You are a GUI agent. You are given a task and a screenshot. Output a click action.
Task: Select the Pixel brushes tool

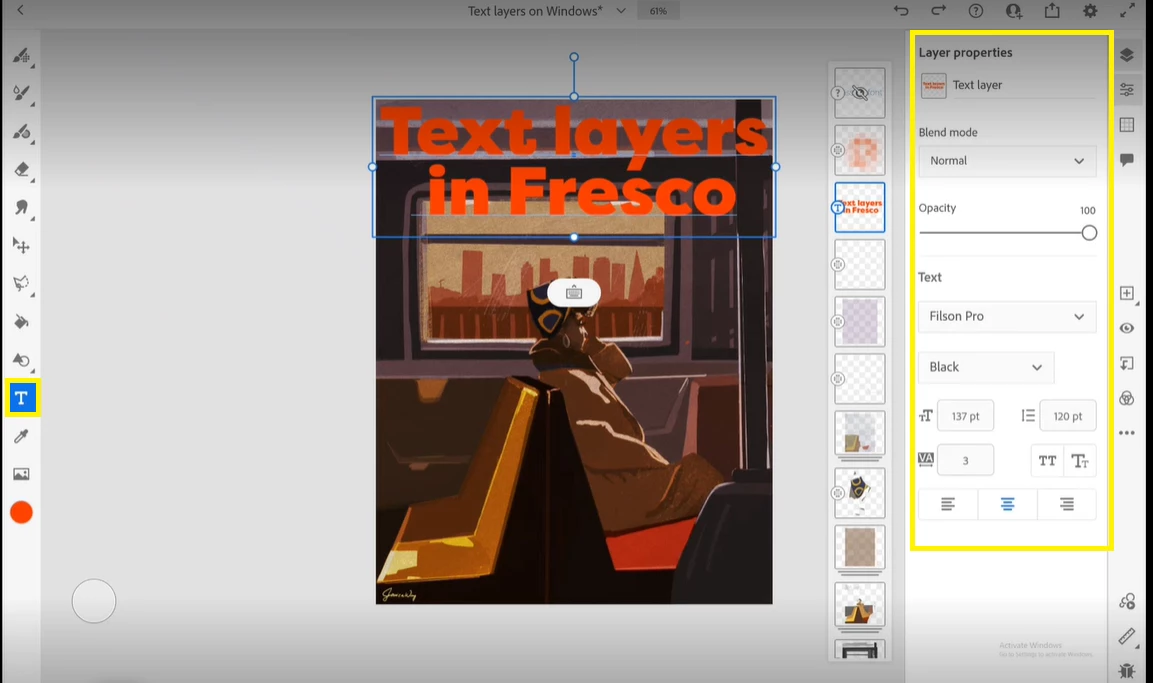point(21,56)
